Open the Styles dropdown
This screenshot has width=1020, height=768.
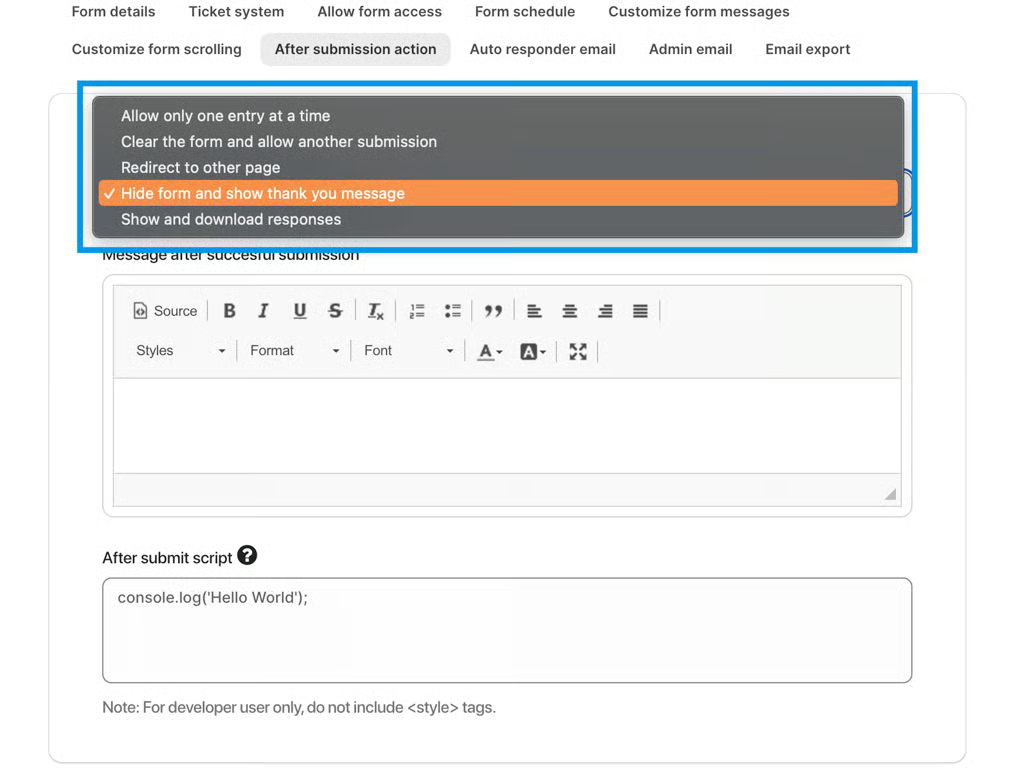pos(180,351)
